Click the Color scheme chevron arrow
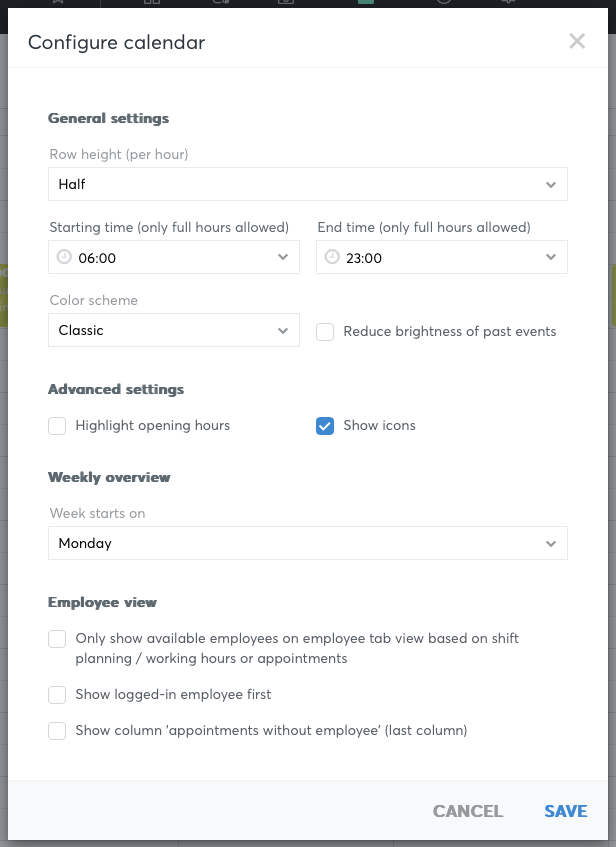Viewport: 616px width, 847px height. pyautogui.click(x=283, y=331)
